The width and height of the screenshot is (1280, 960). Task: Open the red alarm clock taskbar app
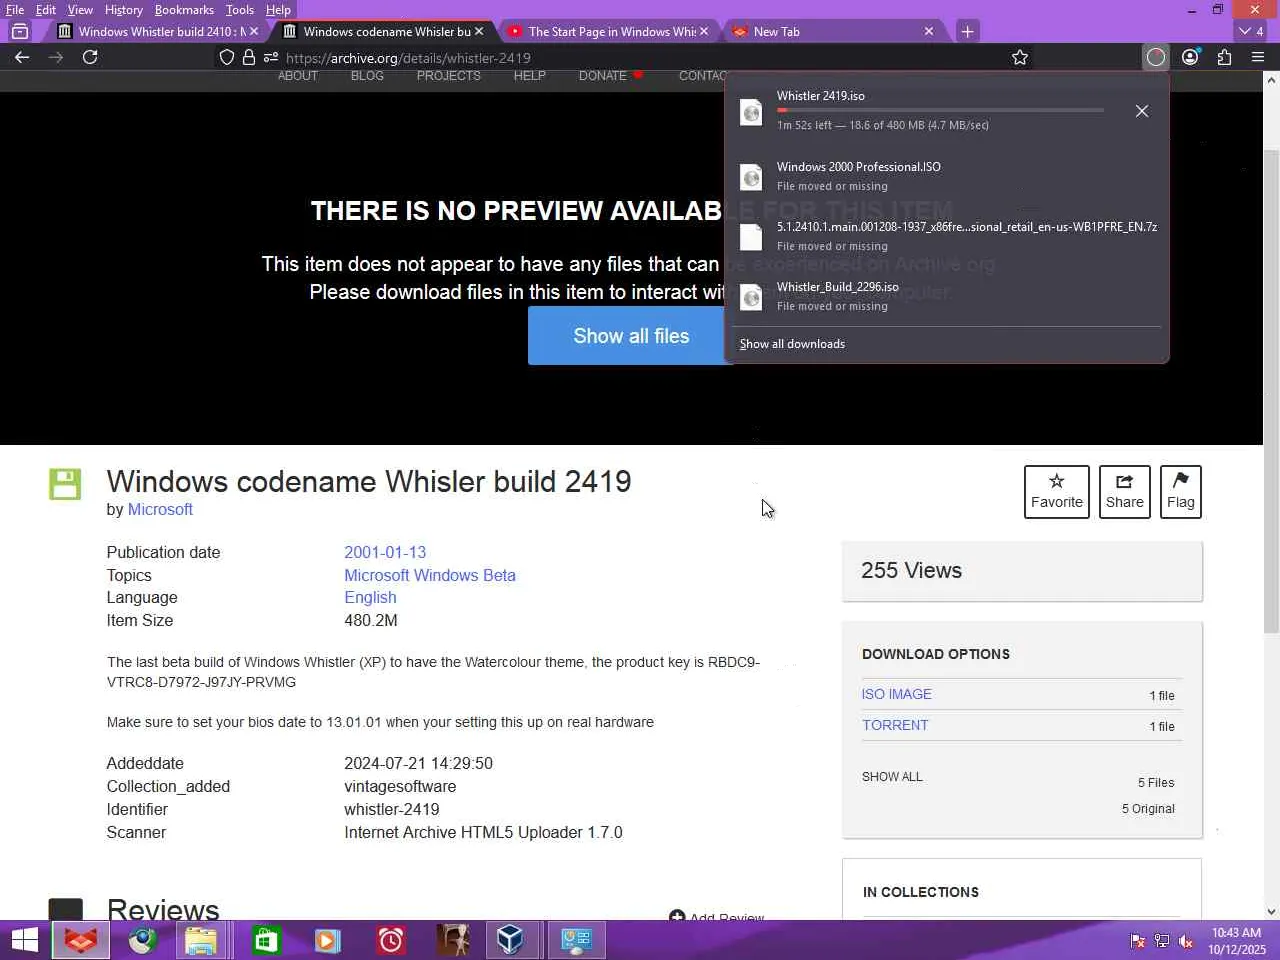[x=391, y=940]
